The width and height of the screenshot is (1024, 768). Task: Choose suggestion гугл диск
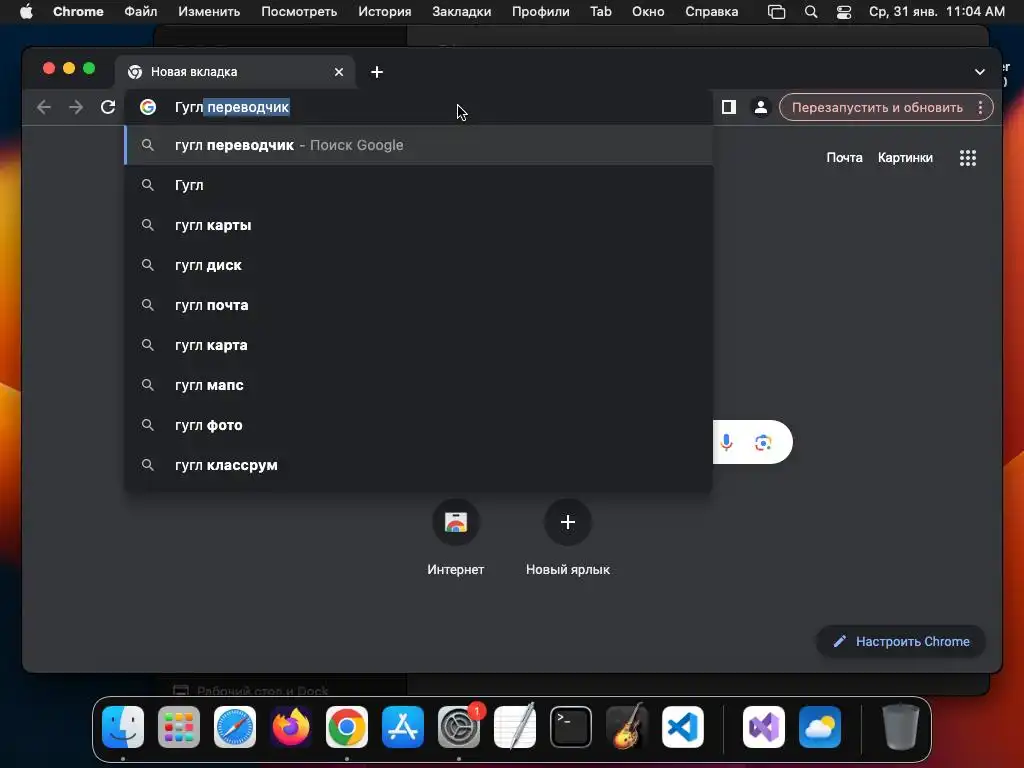click(x=419, y=265)
